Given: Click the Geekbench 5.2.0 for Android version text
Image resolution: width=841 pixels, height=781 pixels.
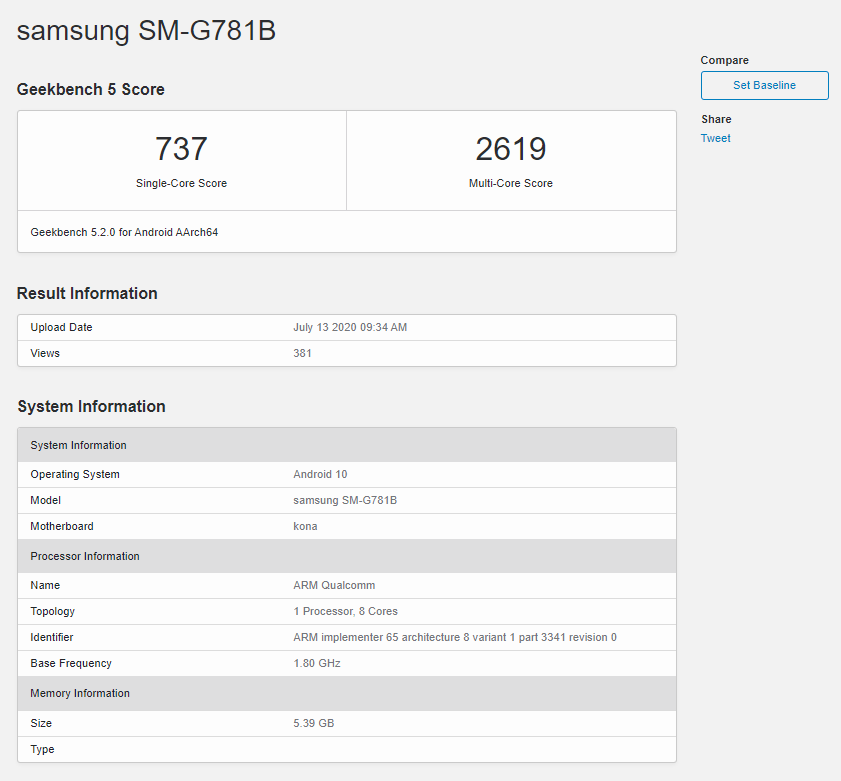Looking at the screenshot, I should [x=124, y=232].
